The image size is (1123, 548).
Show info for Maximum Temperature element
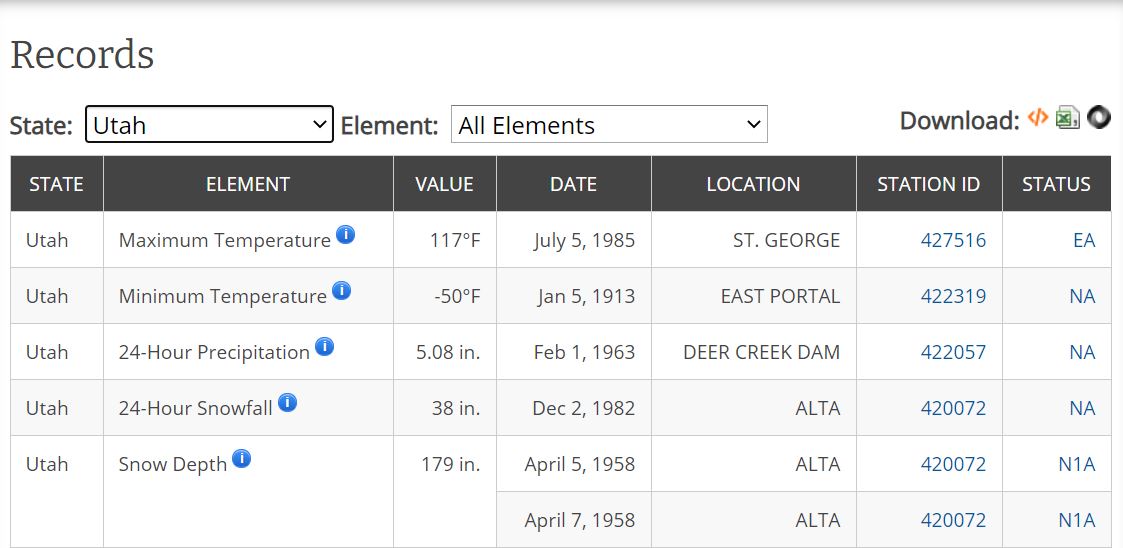click(345, 235)
